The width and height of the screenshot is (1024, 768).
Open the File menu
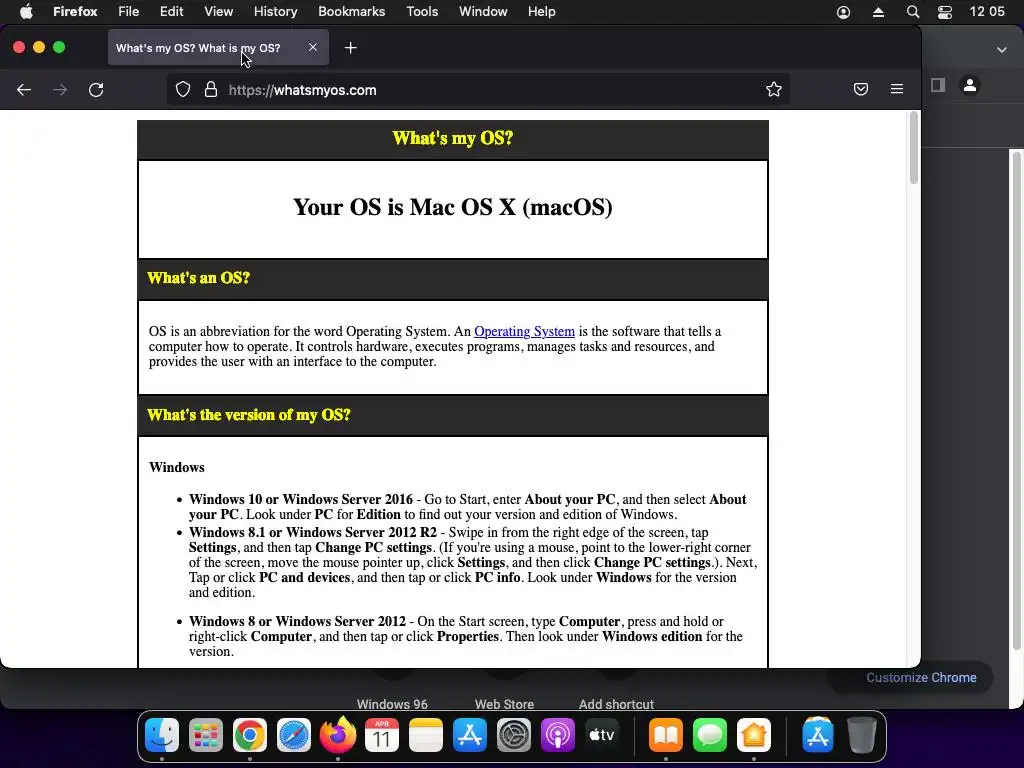pyautogui.click(x=128, y=12)
